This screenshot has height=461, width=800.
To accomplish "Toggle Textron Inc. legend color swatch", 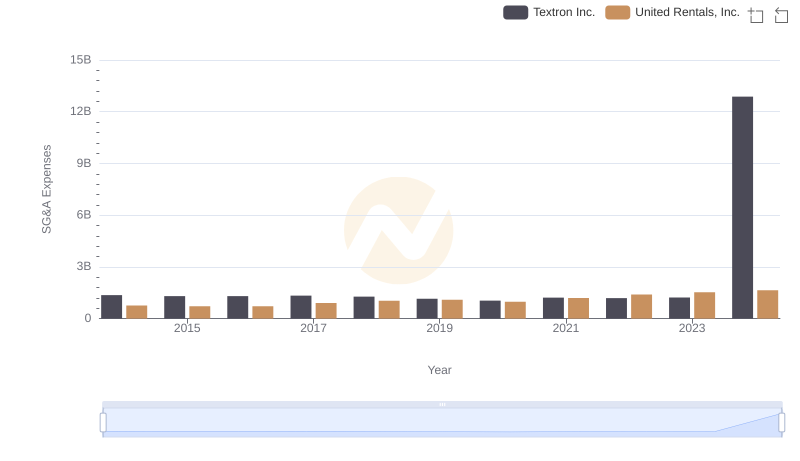I will pyautogui.click(x=515, y=12).
